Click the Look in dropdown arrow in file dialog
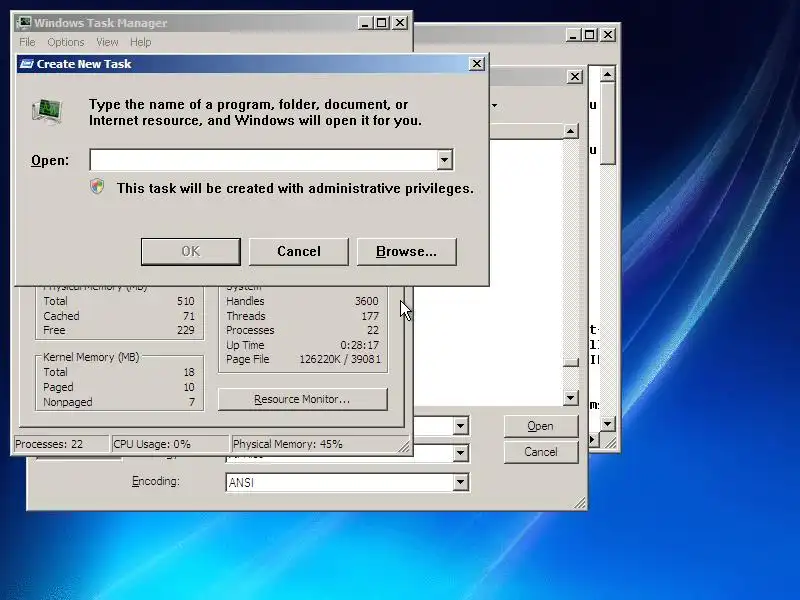The image size is (800, 600). 494,106
